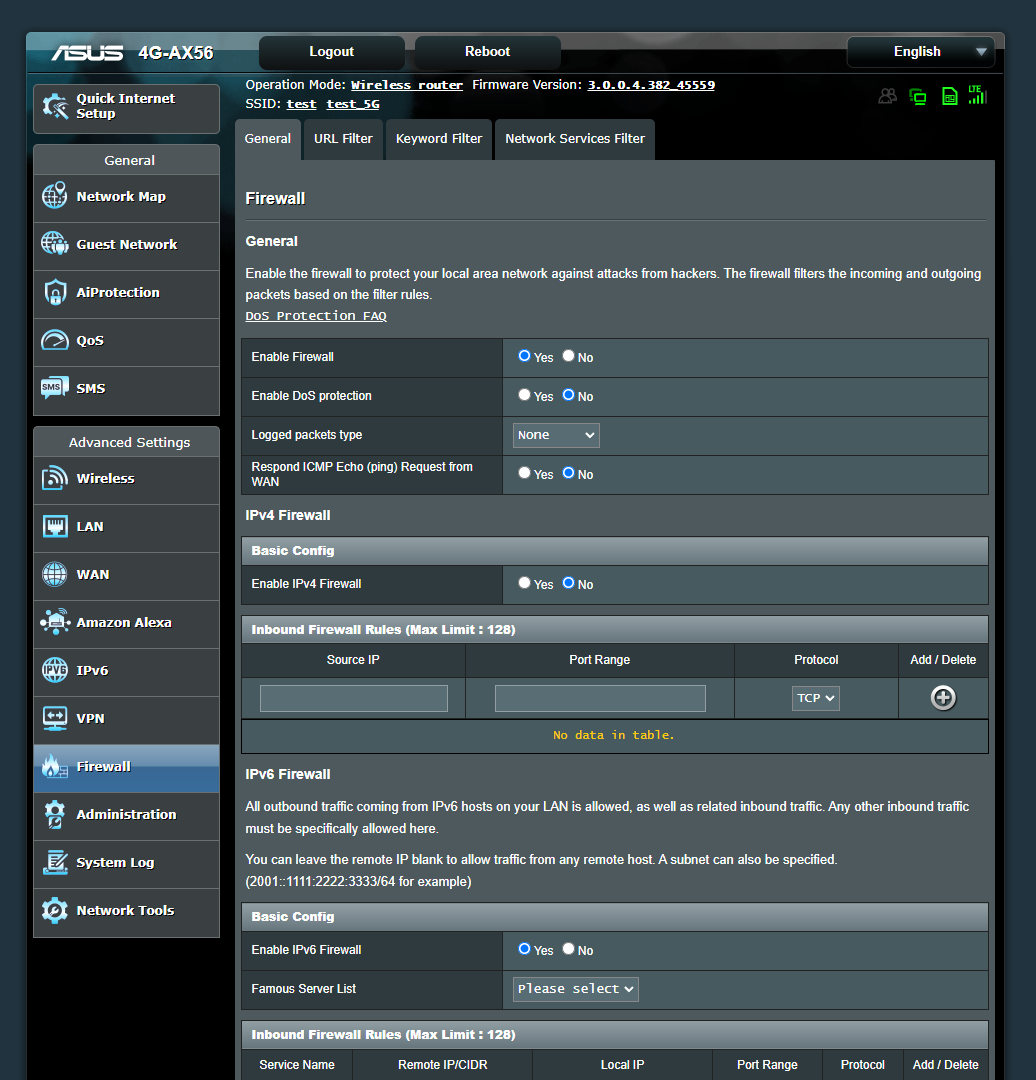
Task: Click the QoS gauge icon
Action: [x=54, y=340]
